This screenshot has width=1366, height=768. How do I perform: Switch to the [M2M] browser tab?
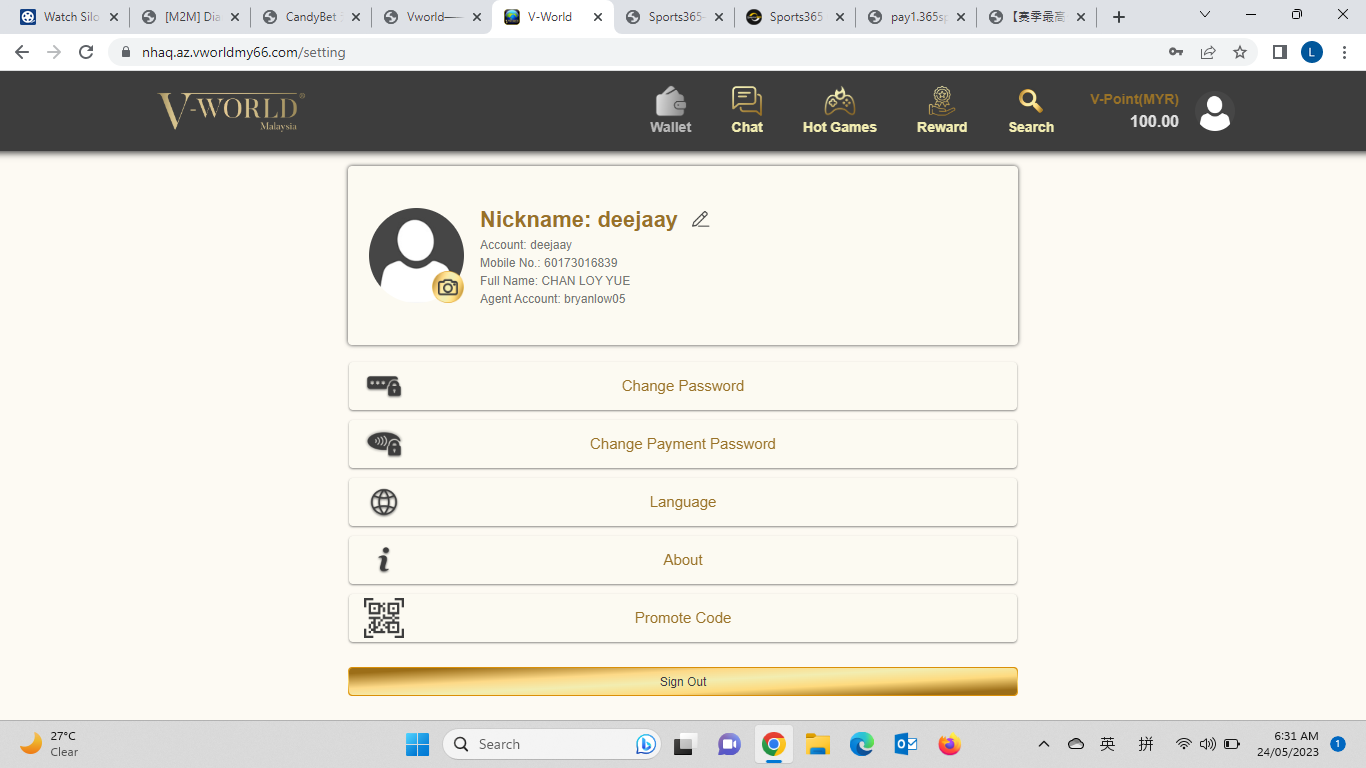191,17
